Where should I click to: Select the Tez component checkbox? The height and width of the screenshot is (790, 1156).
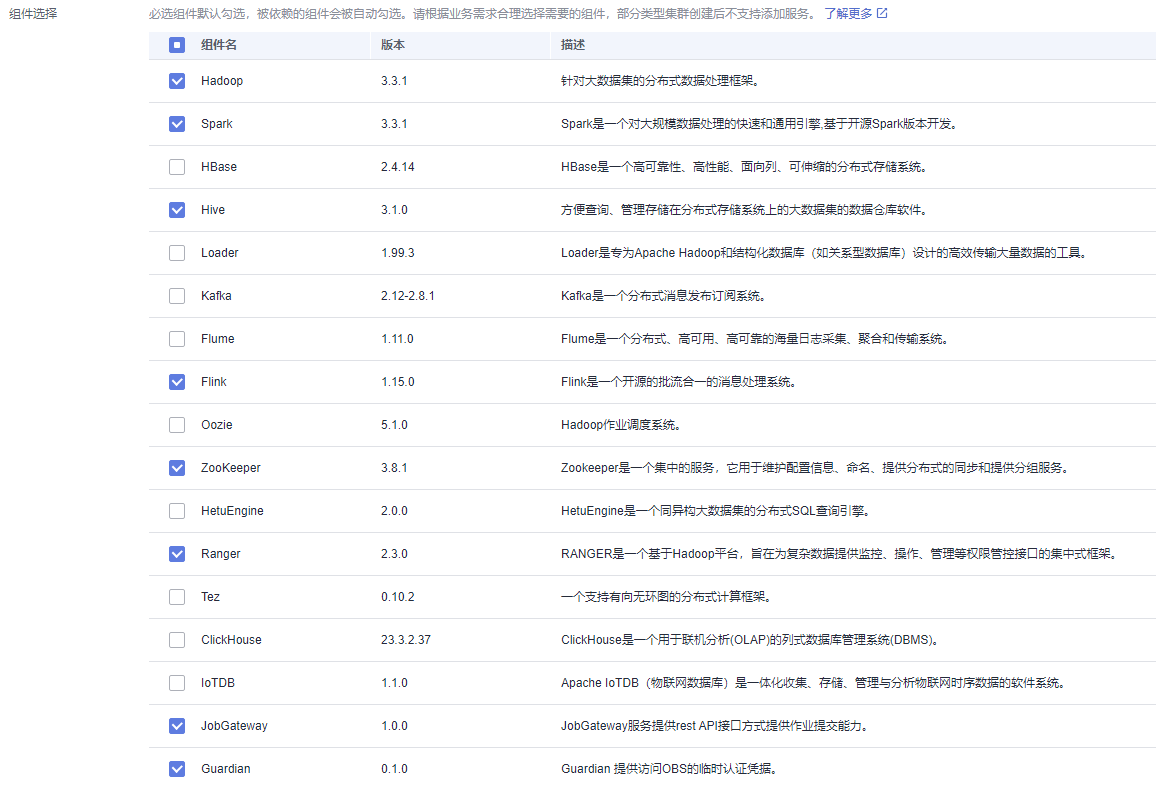pos(177,597)
